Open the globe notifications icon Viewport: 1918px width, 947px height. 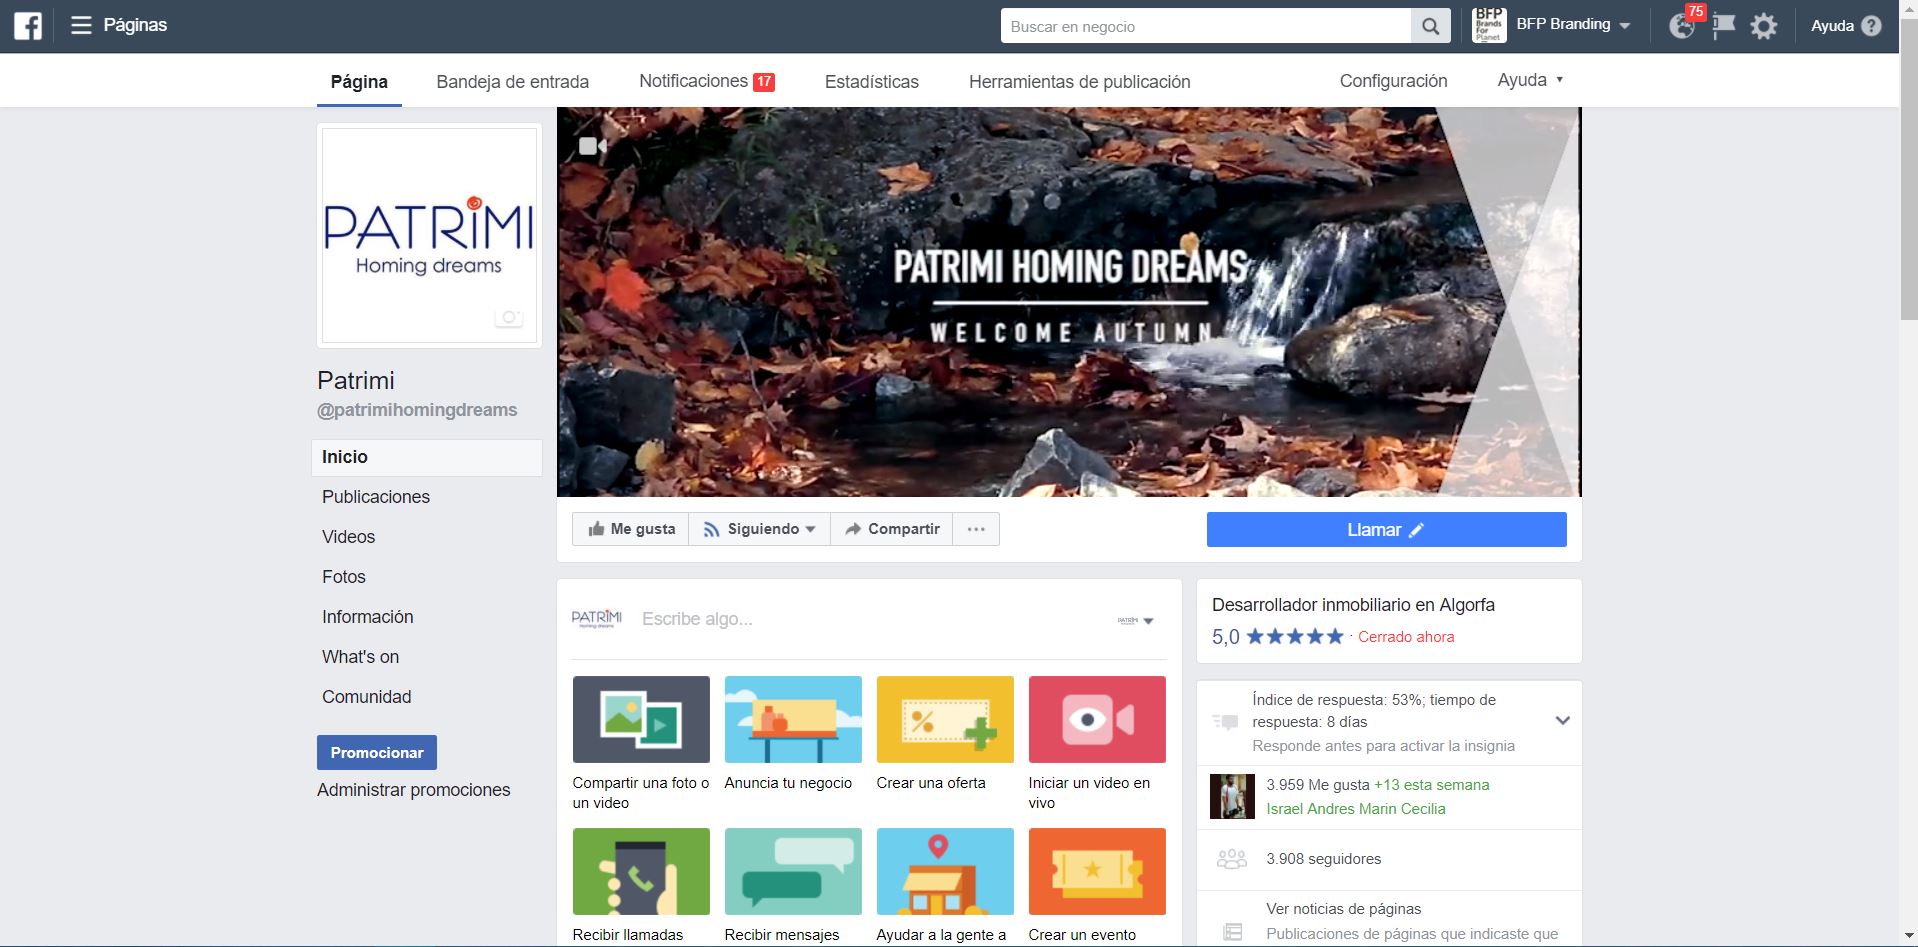point(1682,26)
